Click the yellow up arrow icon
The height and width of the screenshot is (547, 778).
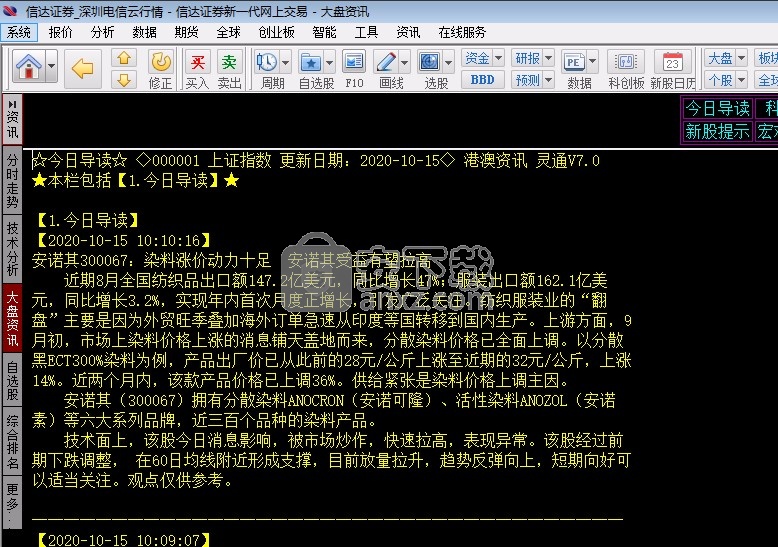[x=124, y=58]
